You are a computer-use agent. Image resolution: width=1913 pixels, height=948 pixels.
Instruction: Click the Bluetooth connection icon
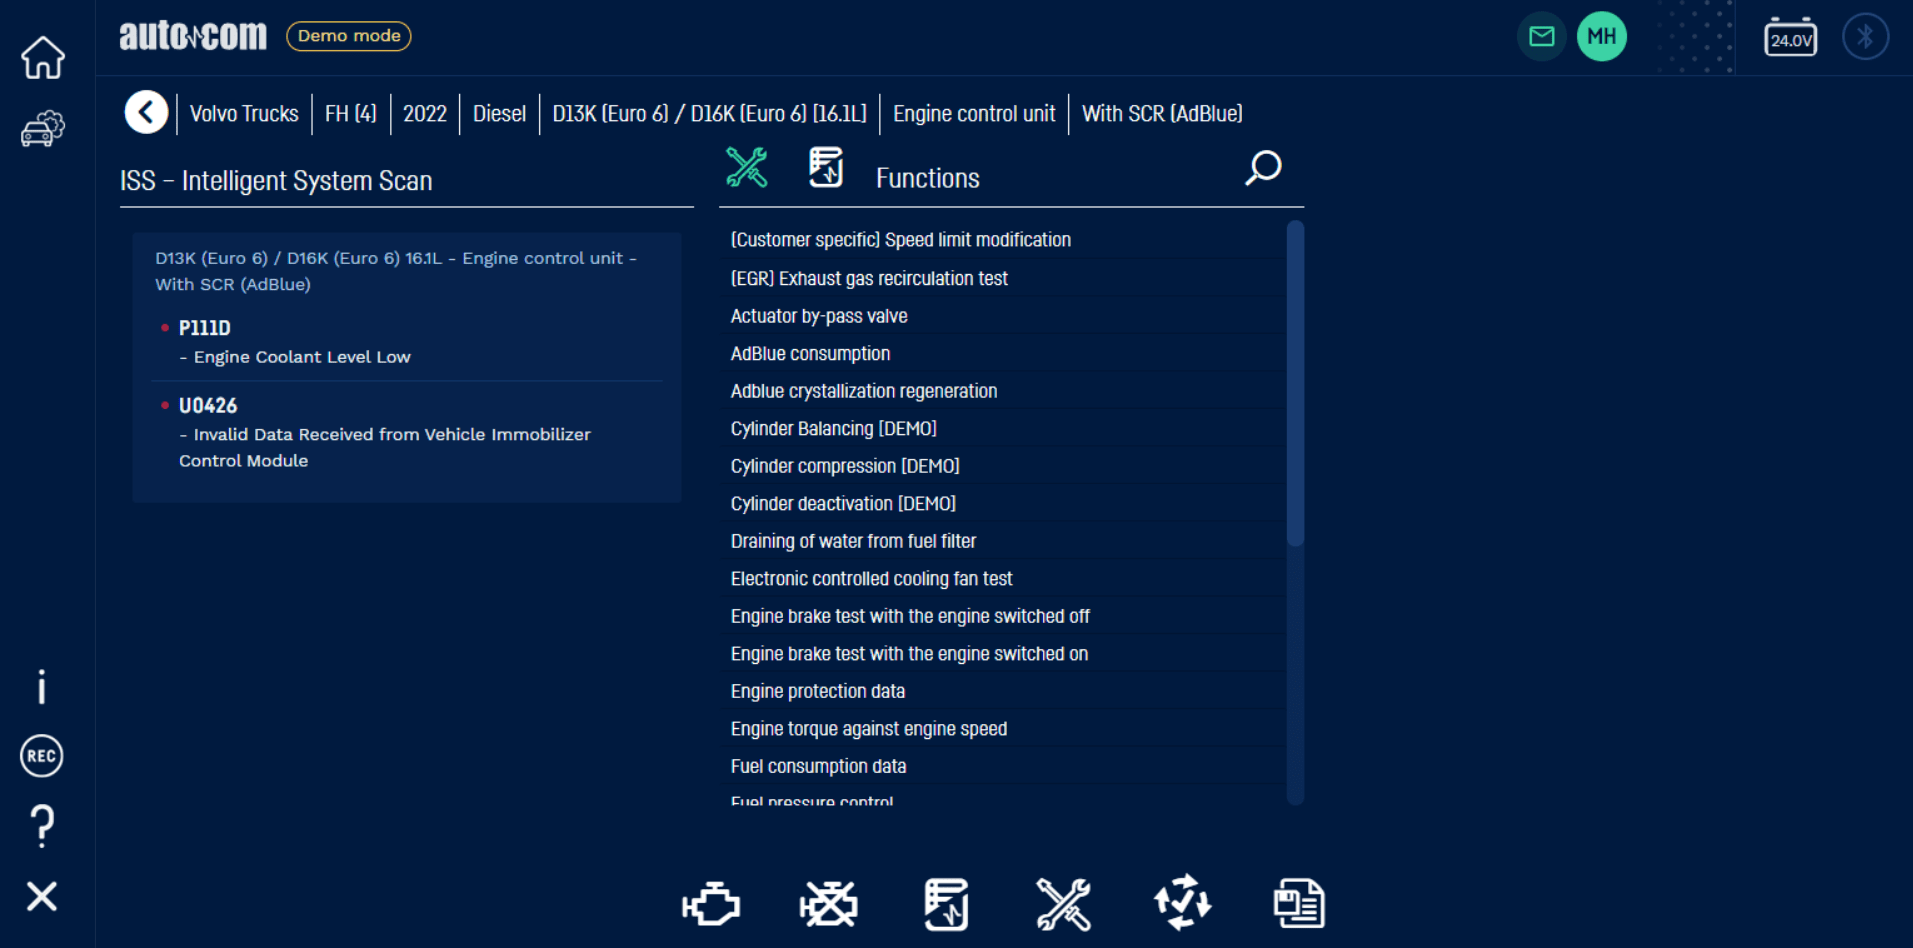[1865, 37]
